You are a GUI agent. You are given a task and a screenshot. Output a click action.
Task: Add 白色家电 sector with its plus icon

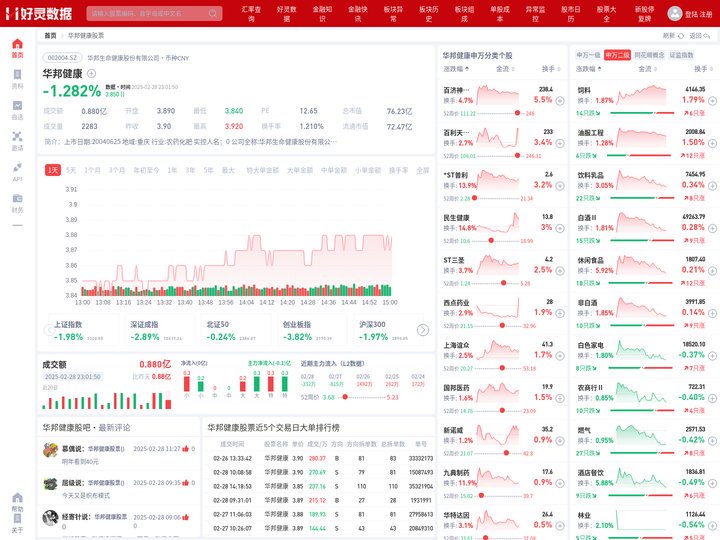click(x=712, y=356)
